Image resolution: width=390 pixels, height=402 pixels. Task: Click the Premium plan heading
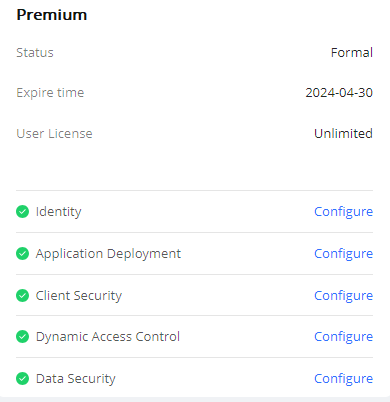(x=52, y=15)
